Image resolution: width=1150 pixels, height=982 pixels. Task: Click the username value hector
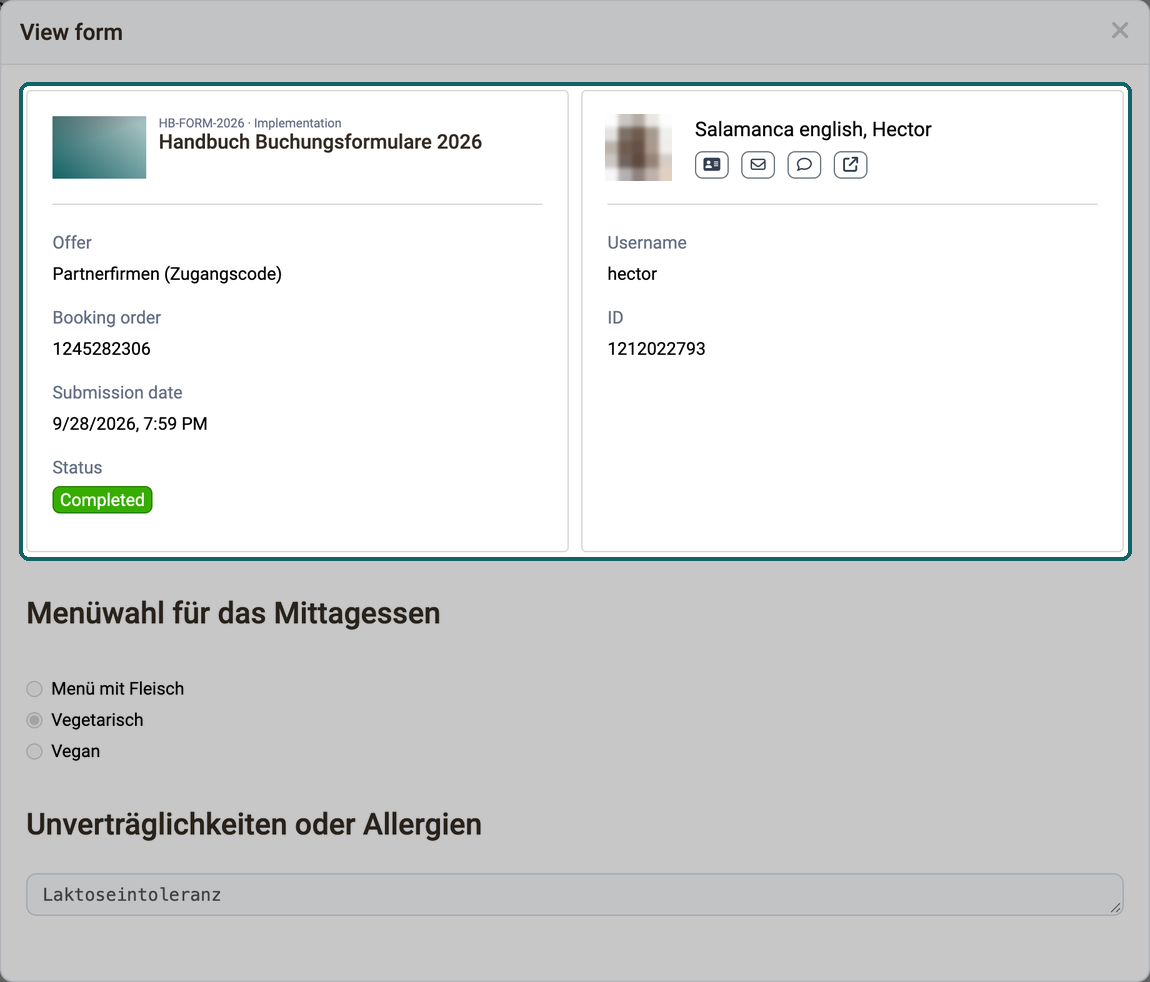(631, 274)
